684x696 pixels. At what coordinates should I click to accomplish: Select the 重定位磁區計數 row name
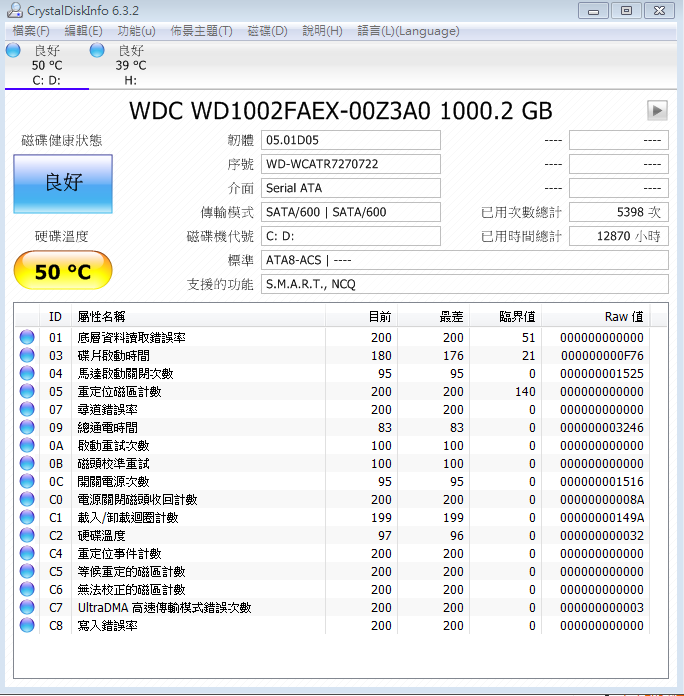point(119,392)
